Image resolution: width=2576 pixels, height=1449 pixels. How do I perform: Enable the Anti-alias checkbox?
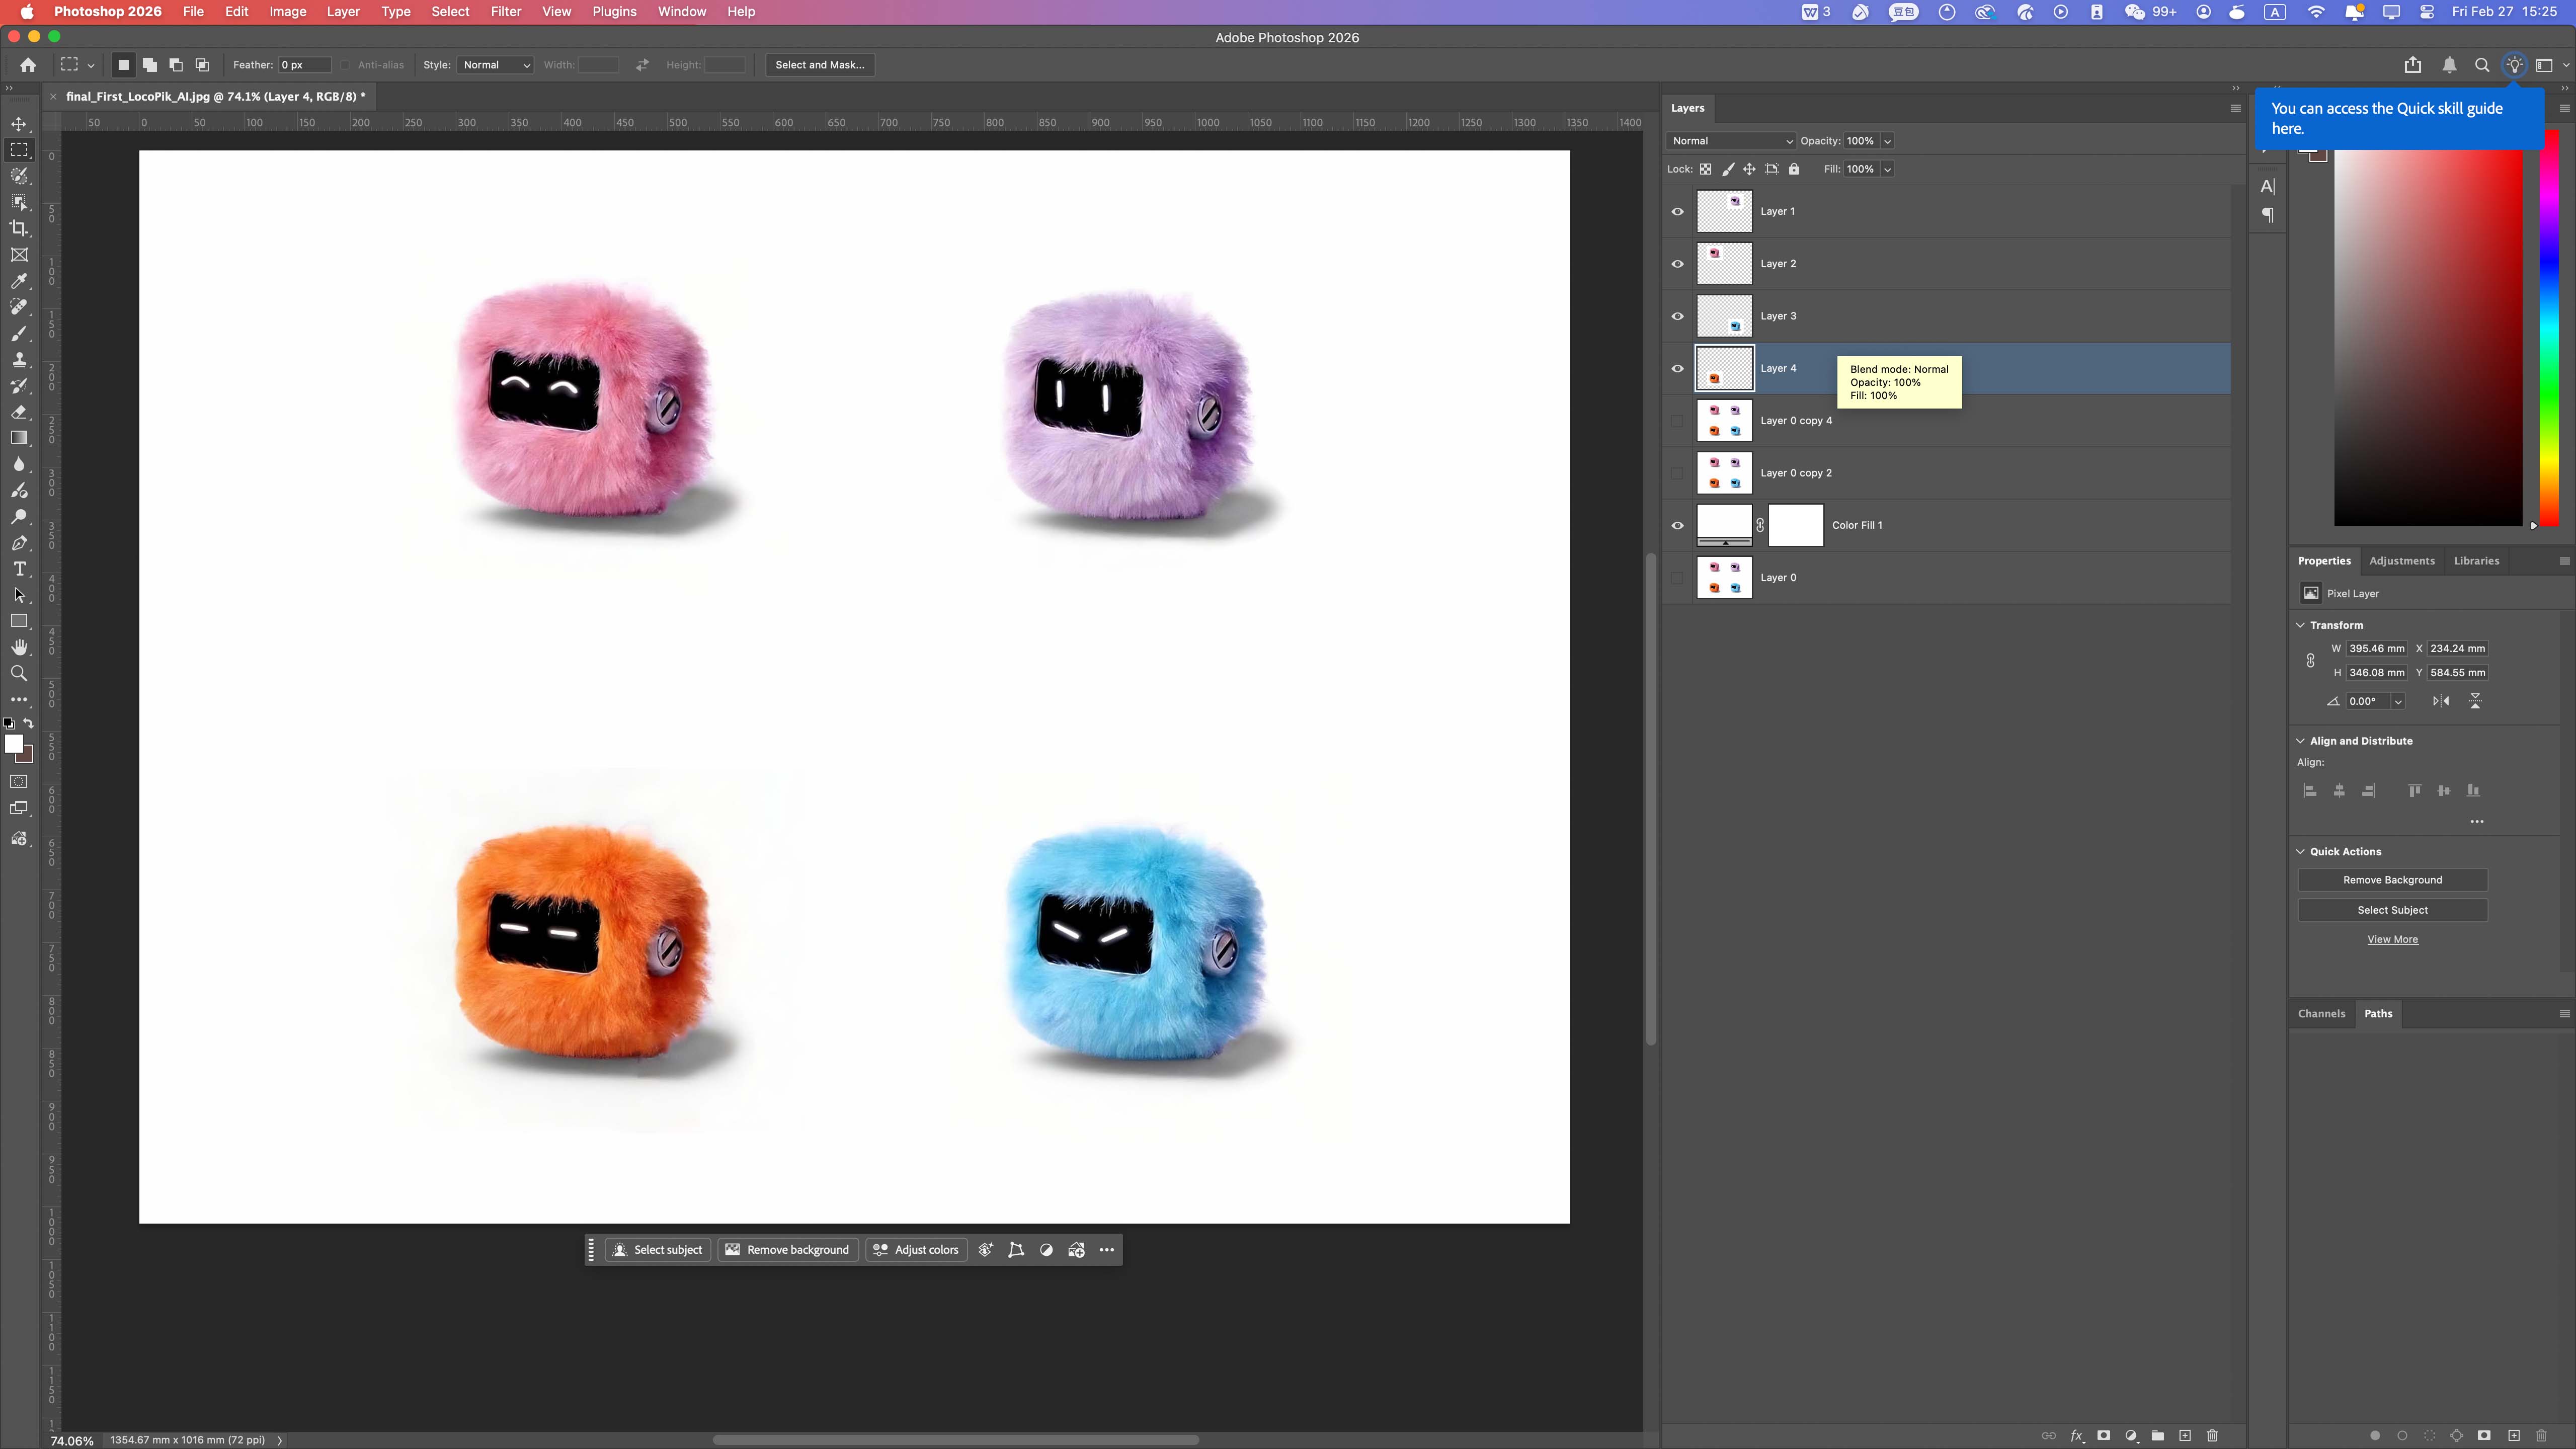click(345, 64)
